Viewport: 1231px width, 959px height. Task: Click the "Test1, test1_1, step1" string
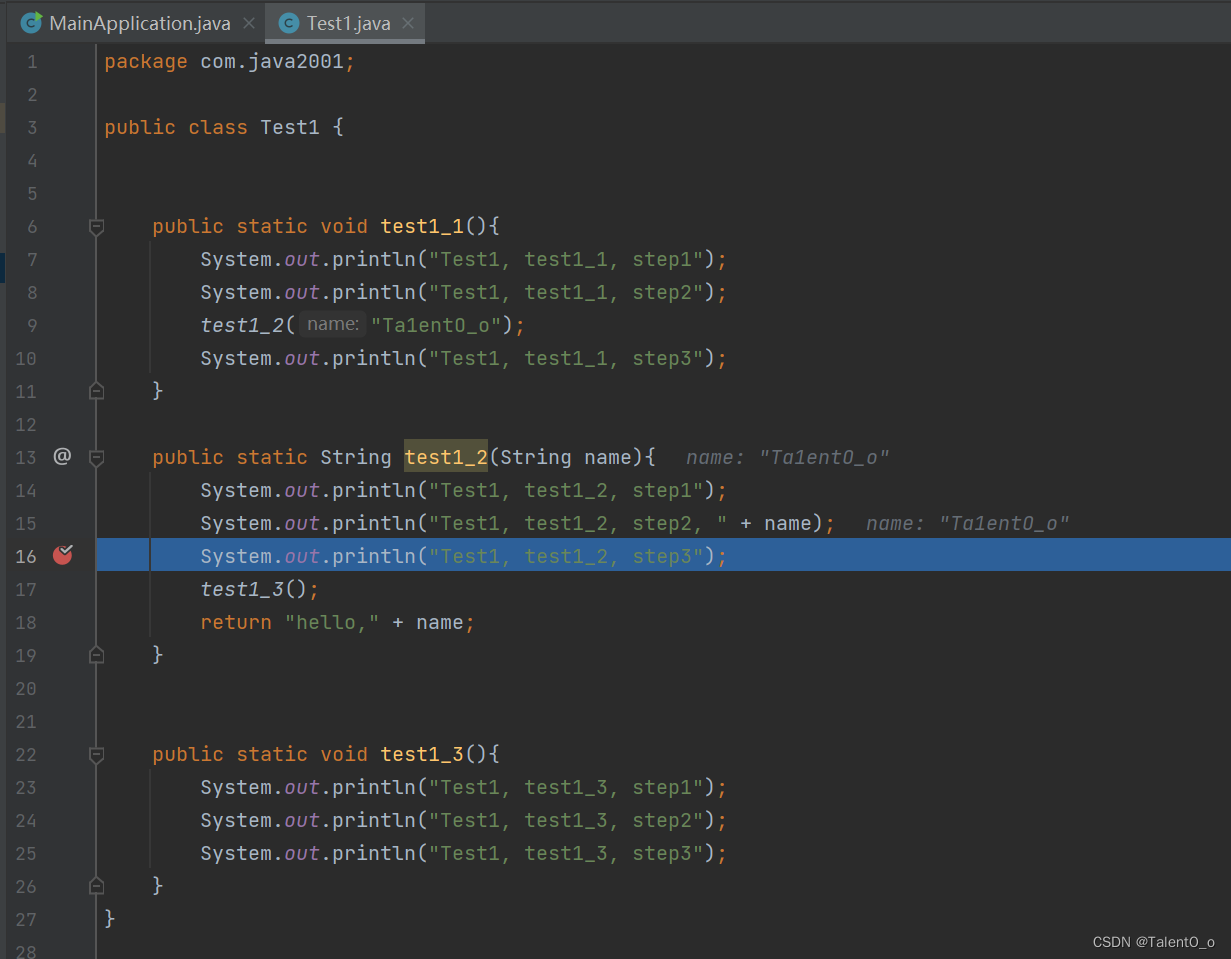pyautogui.click(x=567, y=259)
